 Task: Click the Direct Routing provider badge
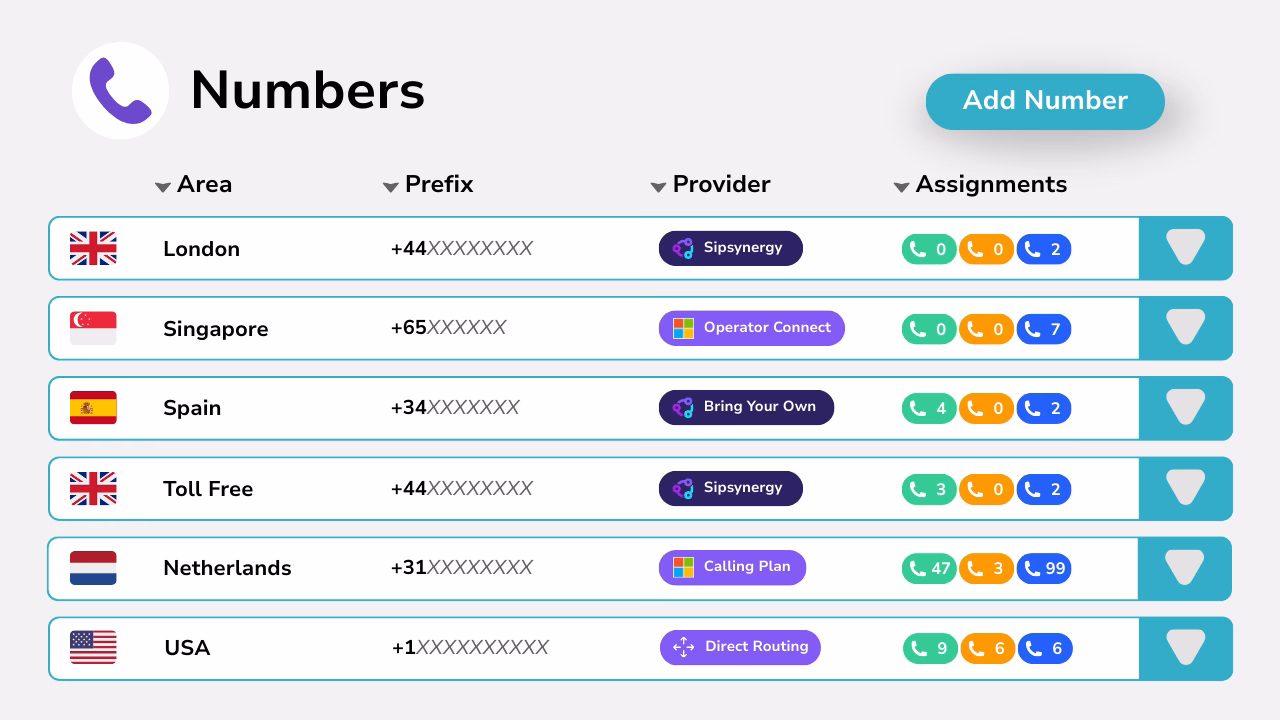point(740,647)
